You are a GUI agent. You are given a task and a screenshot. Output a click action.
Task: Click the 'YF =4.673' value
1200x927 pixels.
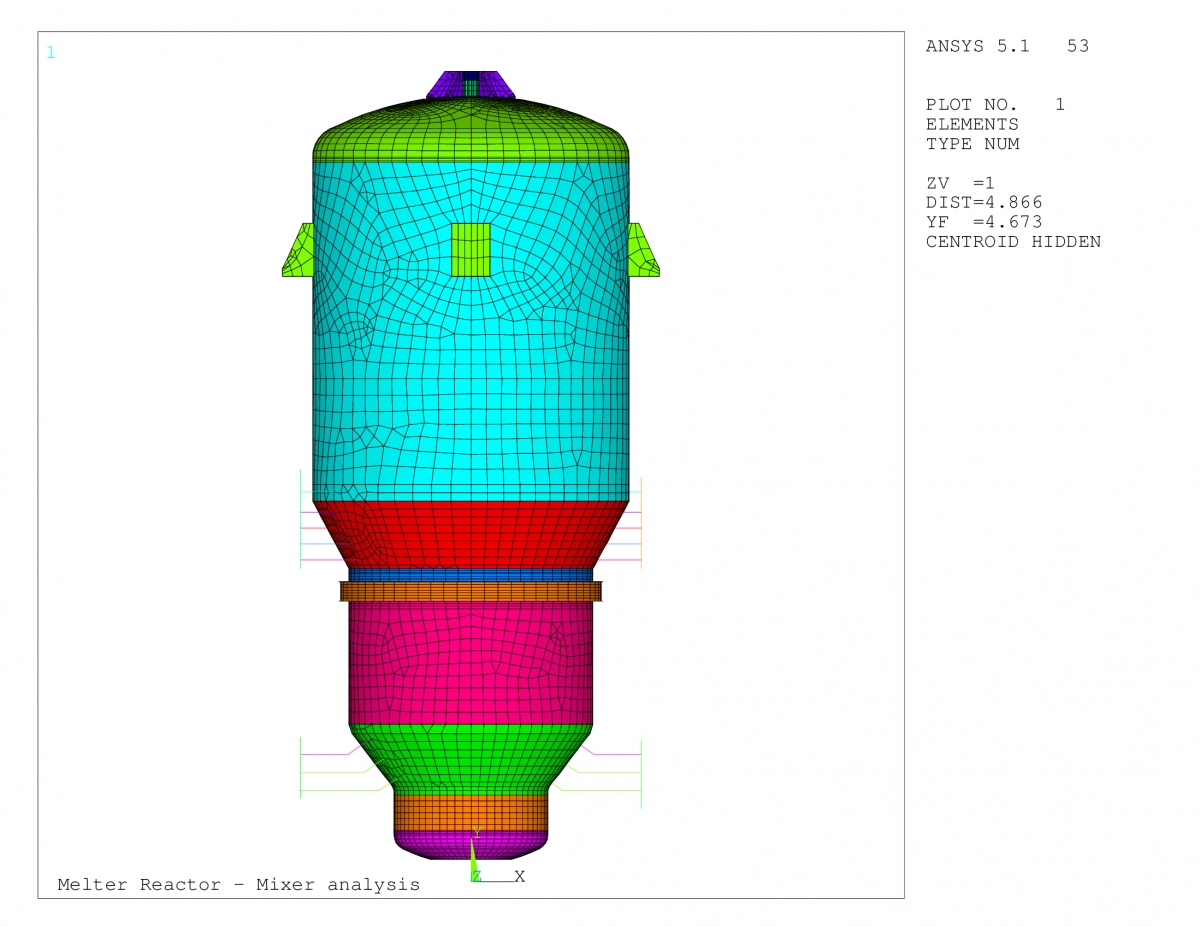pos(984,222)
